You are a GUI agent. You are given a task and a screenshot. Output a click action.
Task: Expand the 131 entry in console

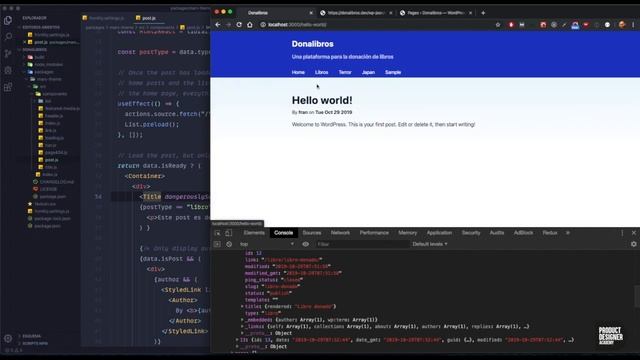(x=237, y=340)
